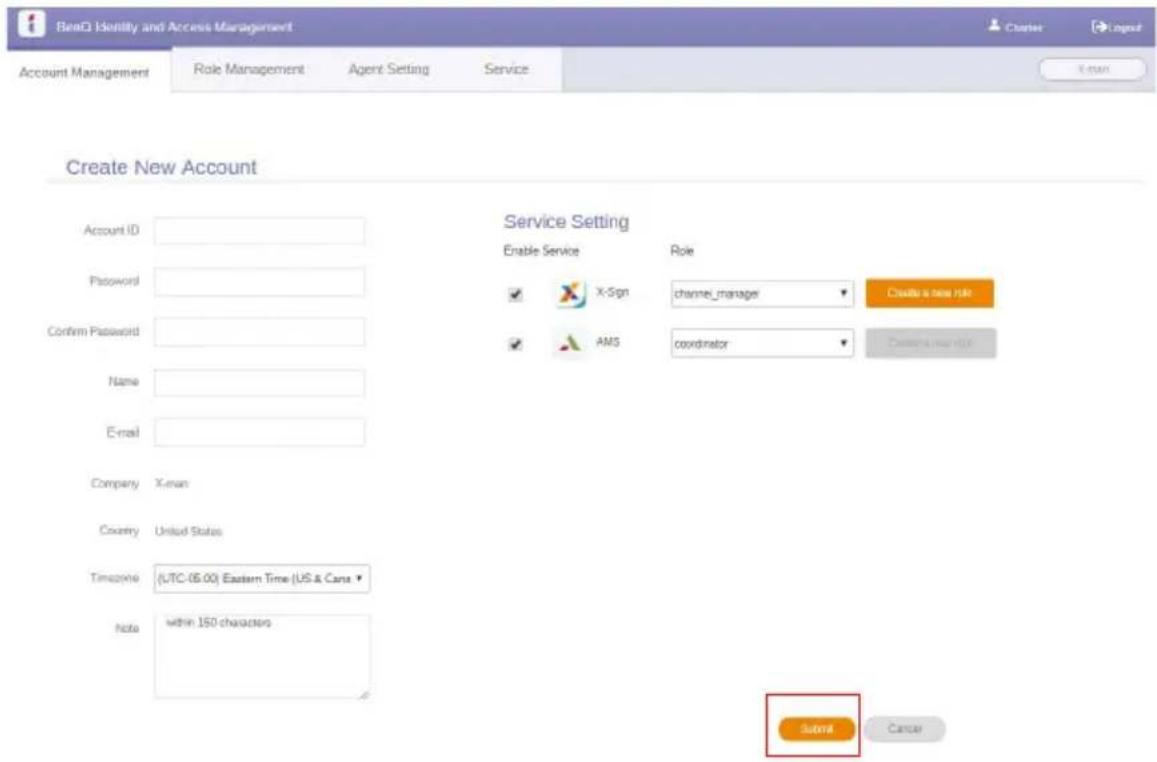The height and width of the screenshot is (762, 1157).
Task: Open the Timezone dropdown
Action: click(x=262, y=578)
